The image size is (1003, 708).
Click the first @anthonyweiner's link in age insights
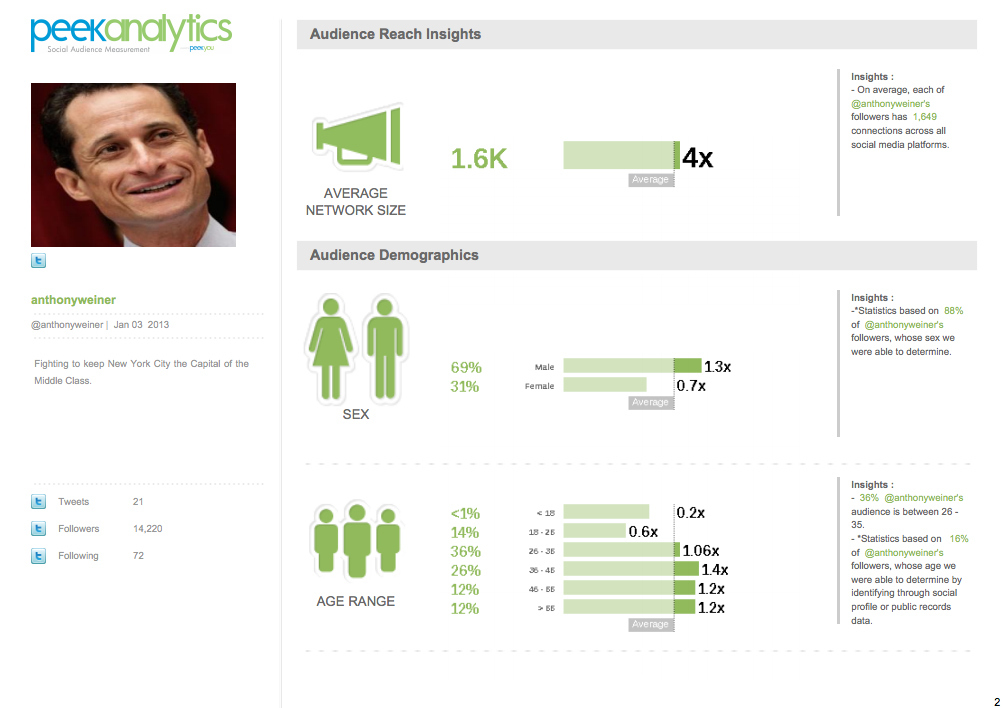[x=924, y=498]
